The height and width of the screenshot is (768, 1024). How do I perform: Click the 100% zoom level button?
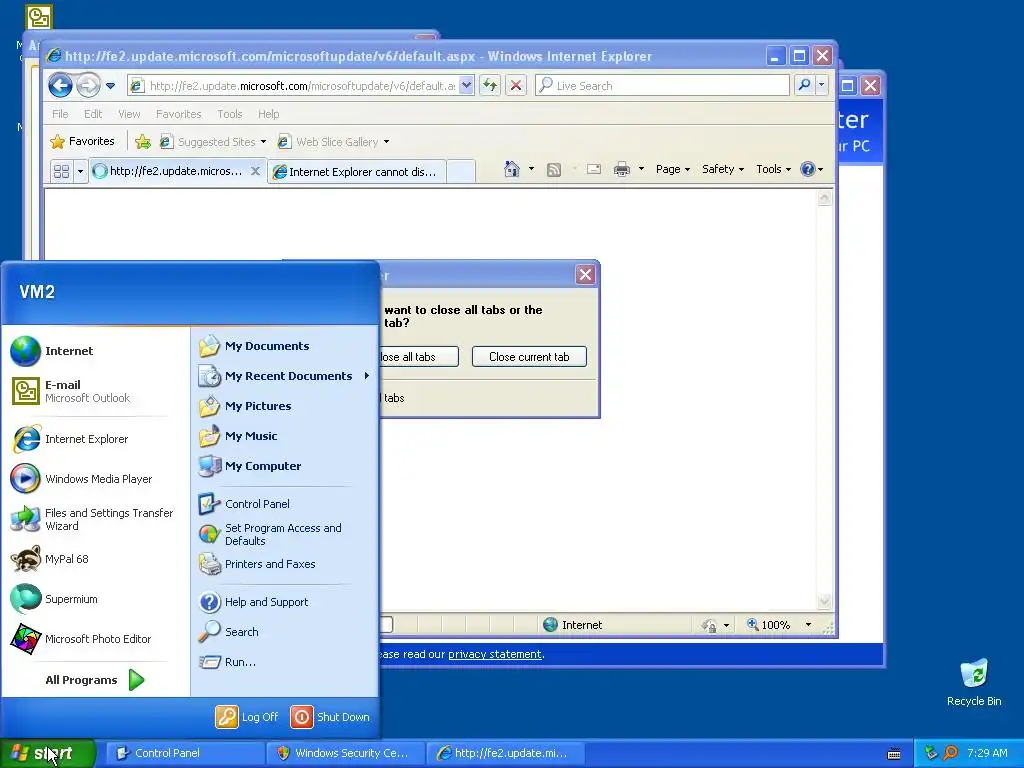point(769,625)
